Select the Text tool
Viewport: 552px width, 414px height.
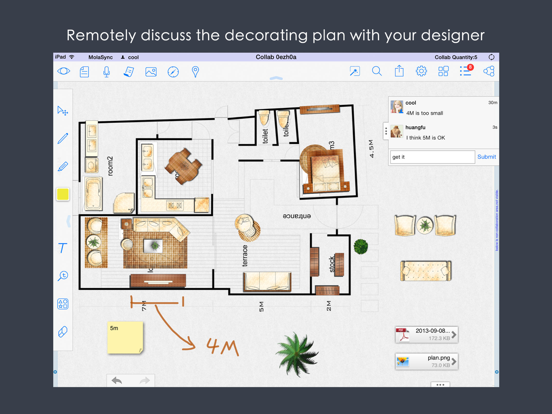click(63, 248)
